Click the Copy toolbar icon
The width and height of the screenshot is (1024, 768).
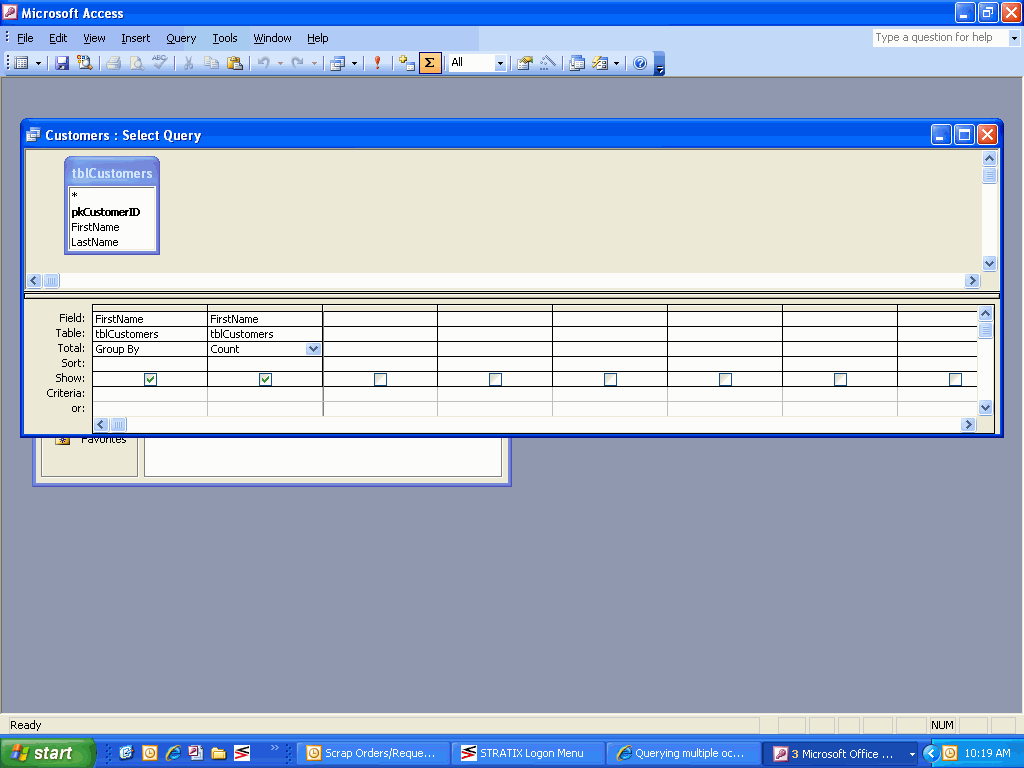(x=211, y=63)
